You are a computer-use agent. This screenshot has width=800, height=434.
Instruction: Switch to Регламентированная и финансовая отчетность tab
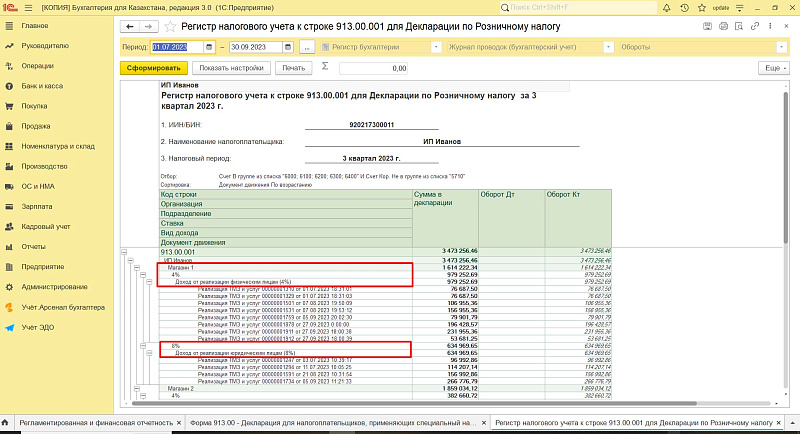[x=96, y=424]
